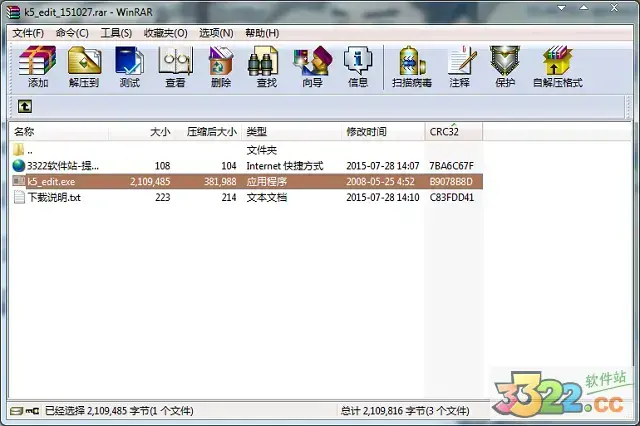Click the drive icon in status bar

pos(17,410)
